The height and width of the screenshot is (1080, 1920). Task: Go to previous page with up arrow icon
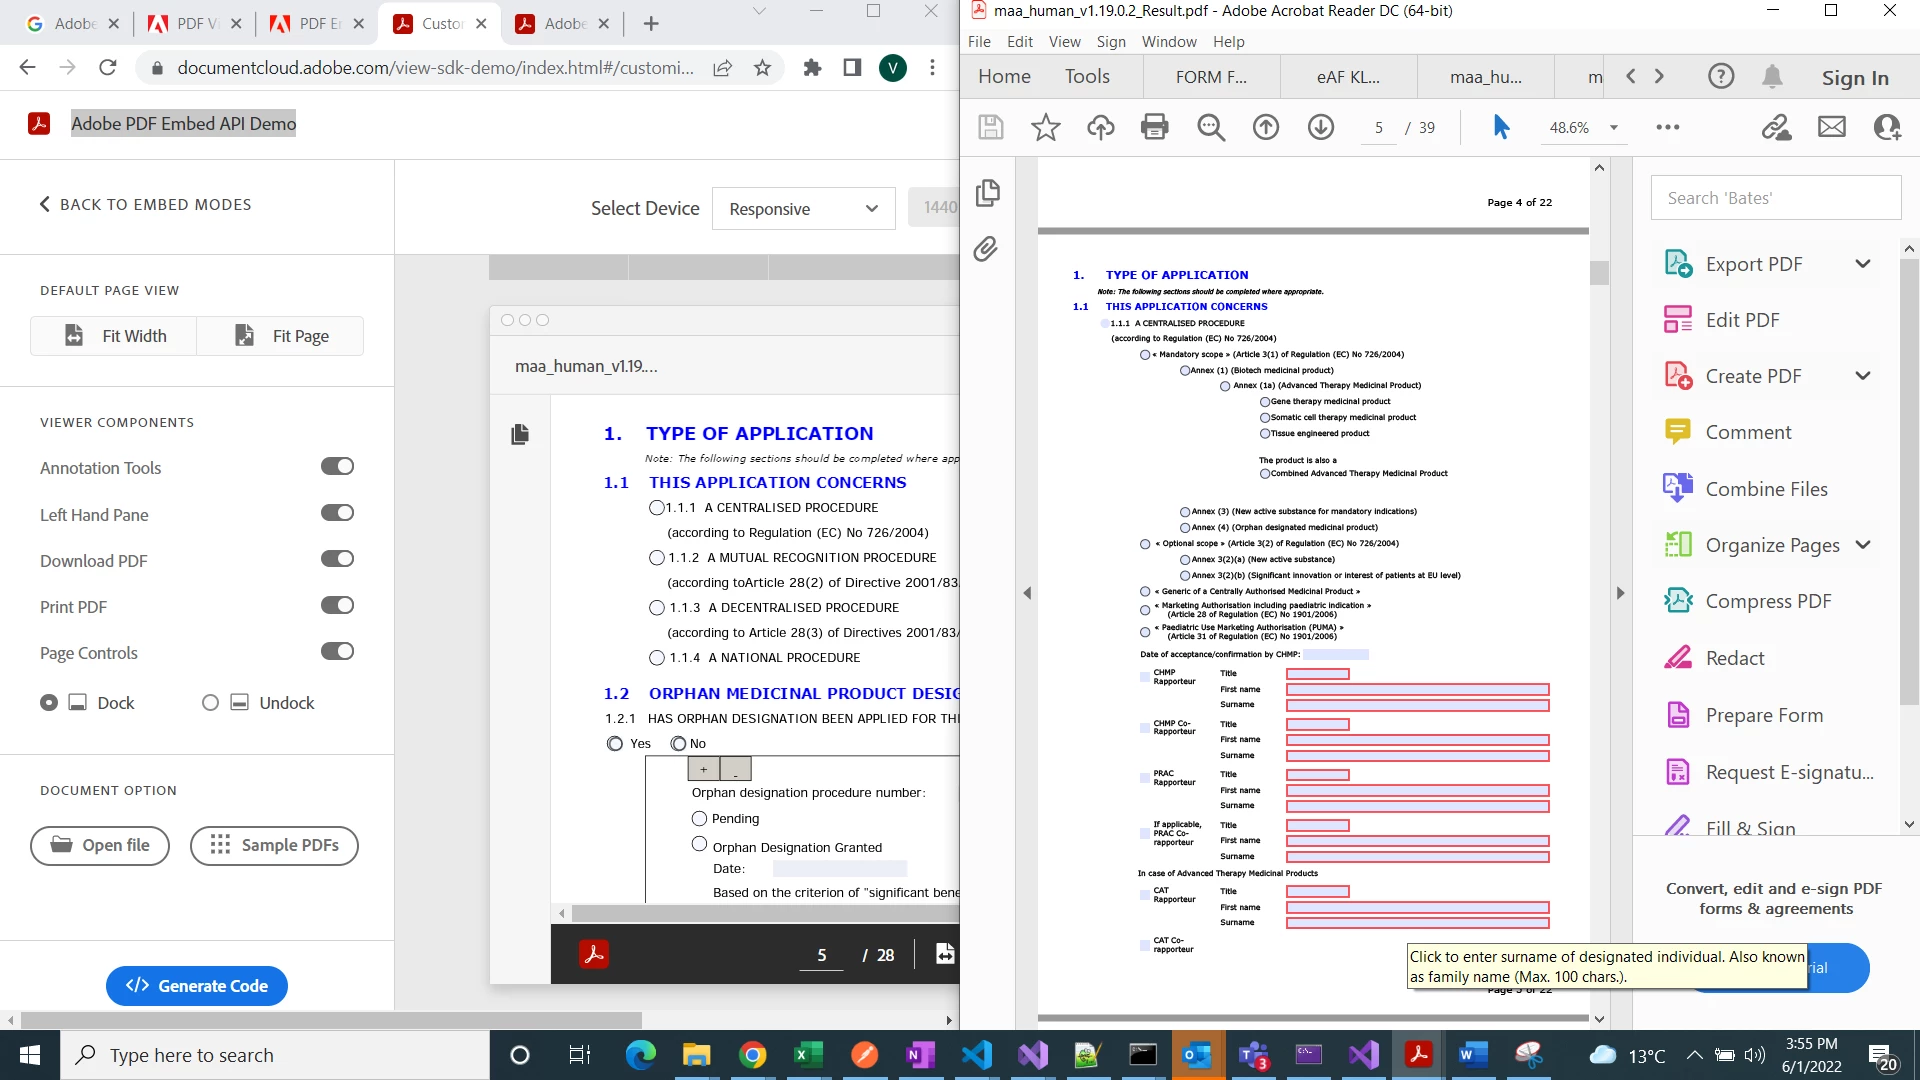tap(1265, 127)
